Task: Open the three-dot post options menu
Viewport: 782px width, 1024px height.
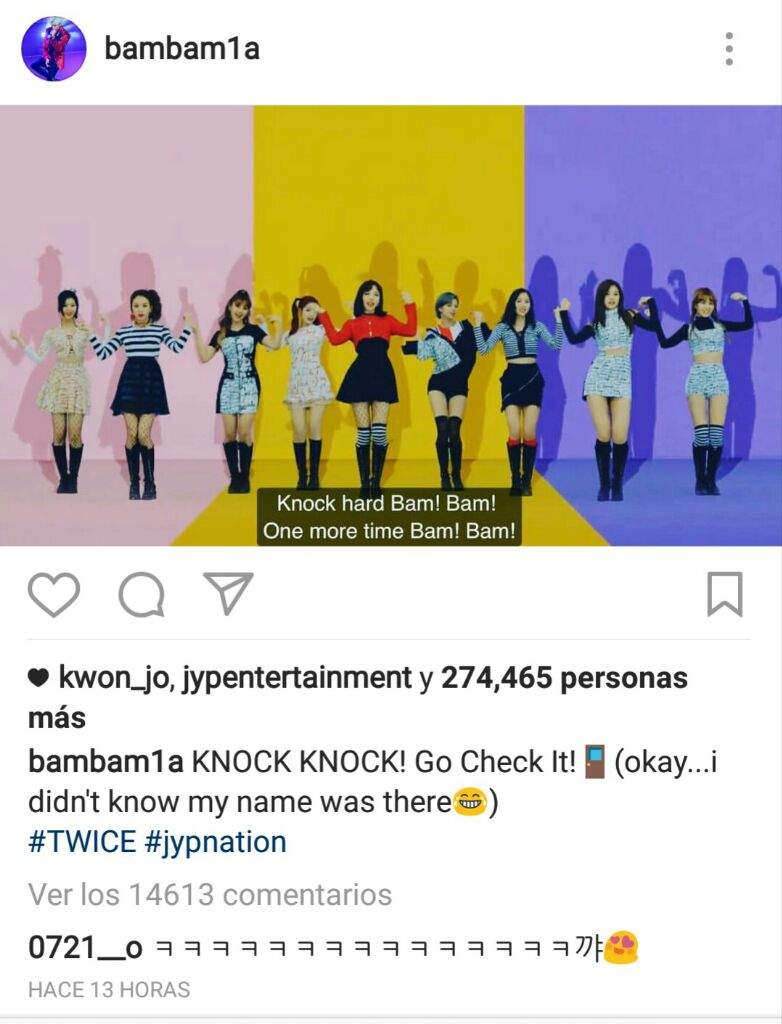Action: tap(729, 49)
